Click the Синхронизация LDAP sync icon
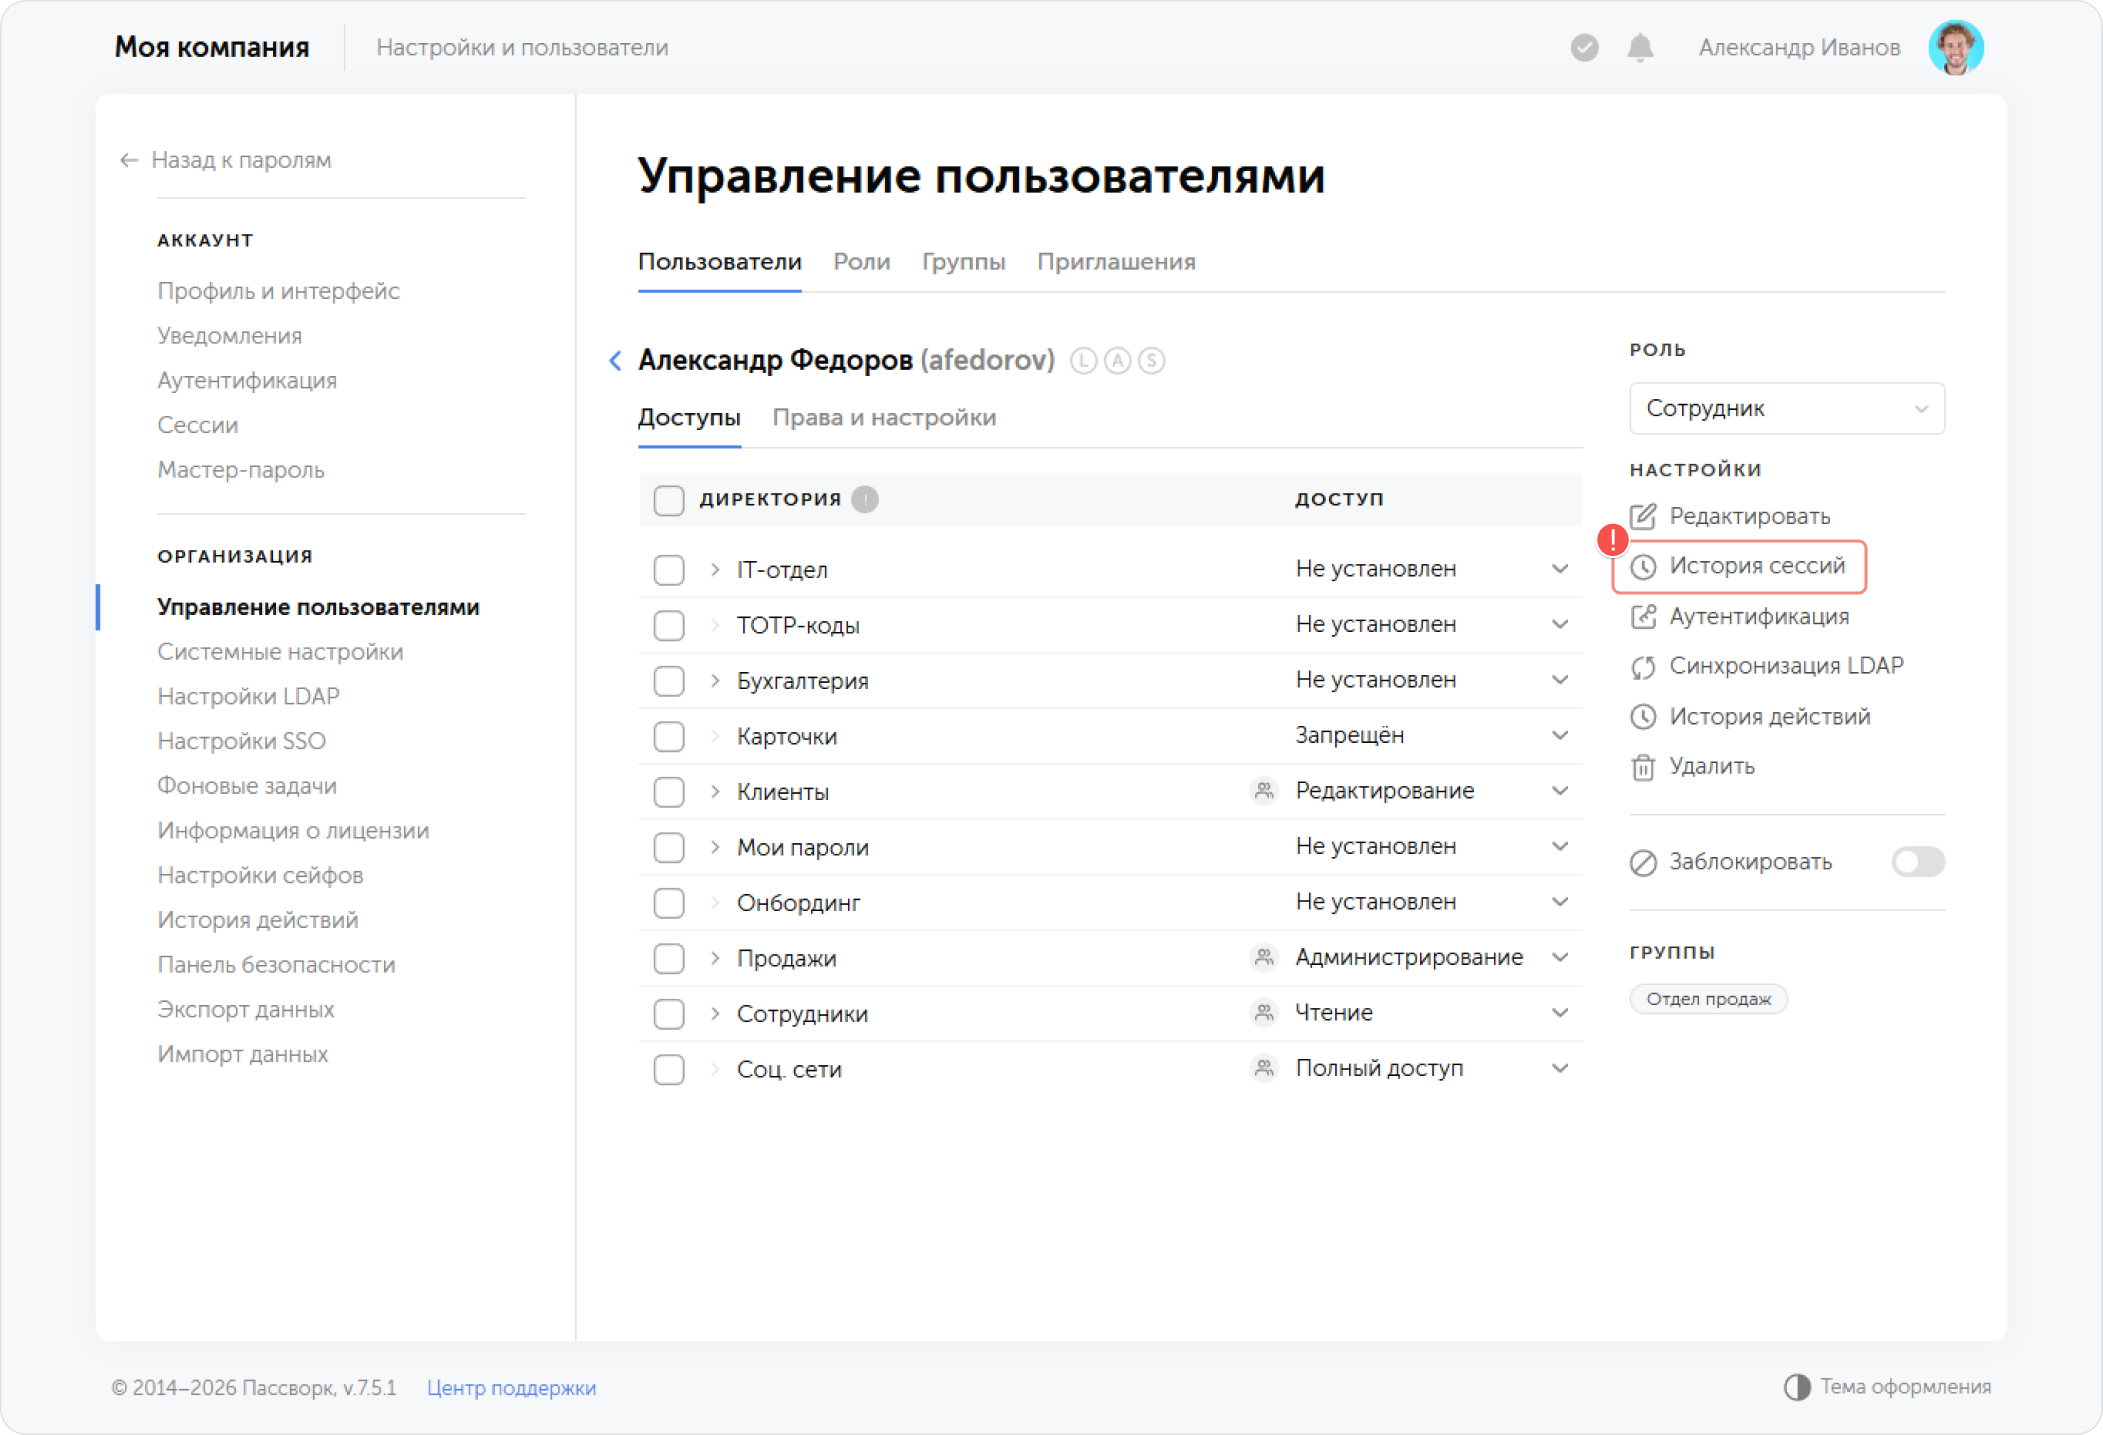Screen dimensions: 2103x1435 click(1643, 667)
